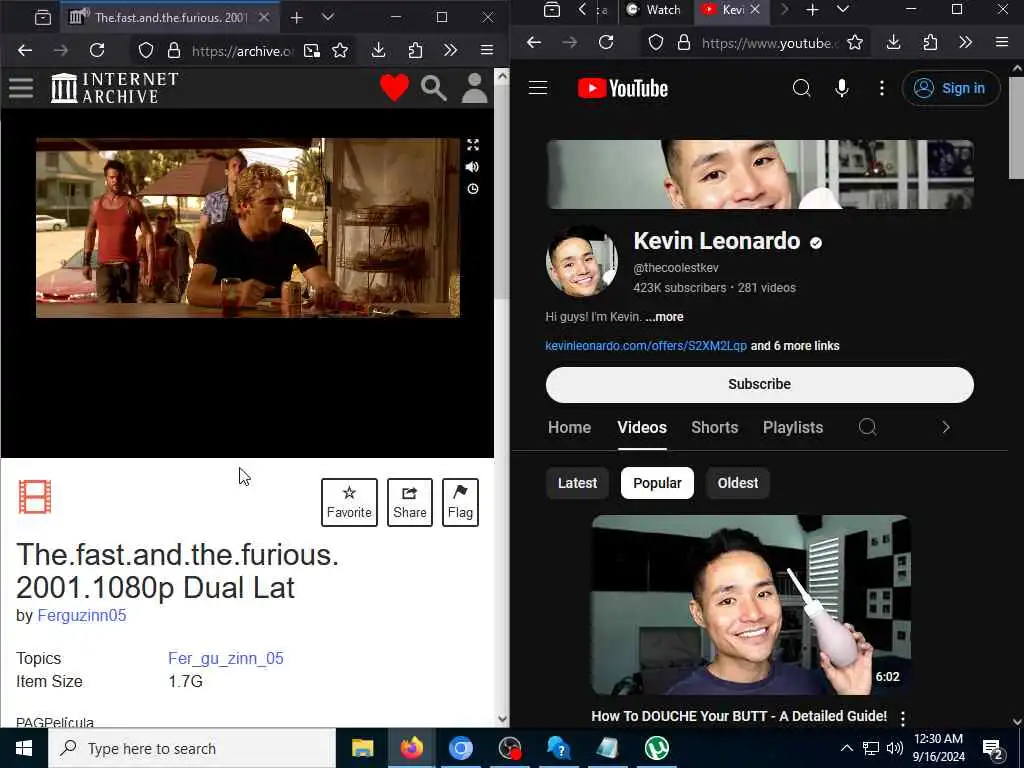
Task: Open YouTube search icon
Action: pyautogui.click(x=802, y=88)
